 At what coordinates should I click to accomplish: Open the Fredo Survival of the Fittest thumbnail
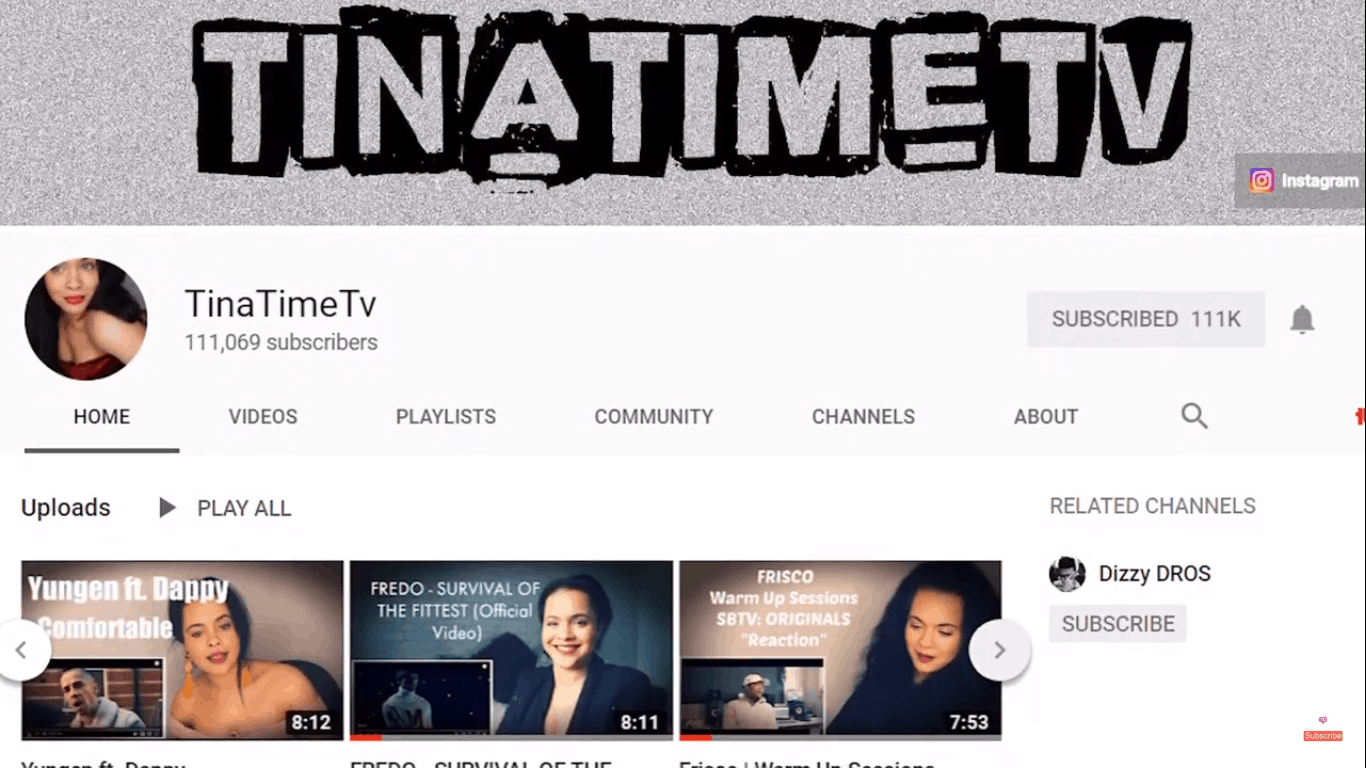[x=511, y=650]
